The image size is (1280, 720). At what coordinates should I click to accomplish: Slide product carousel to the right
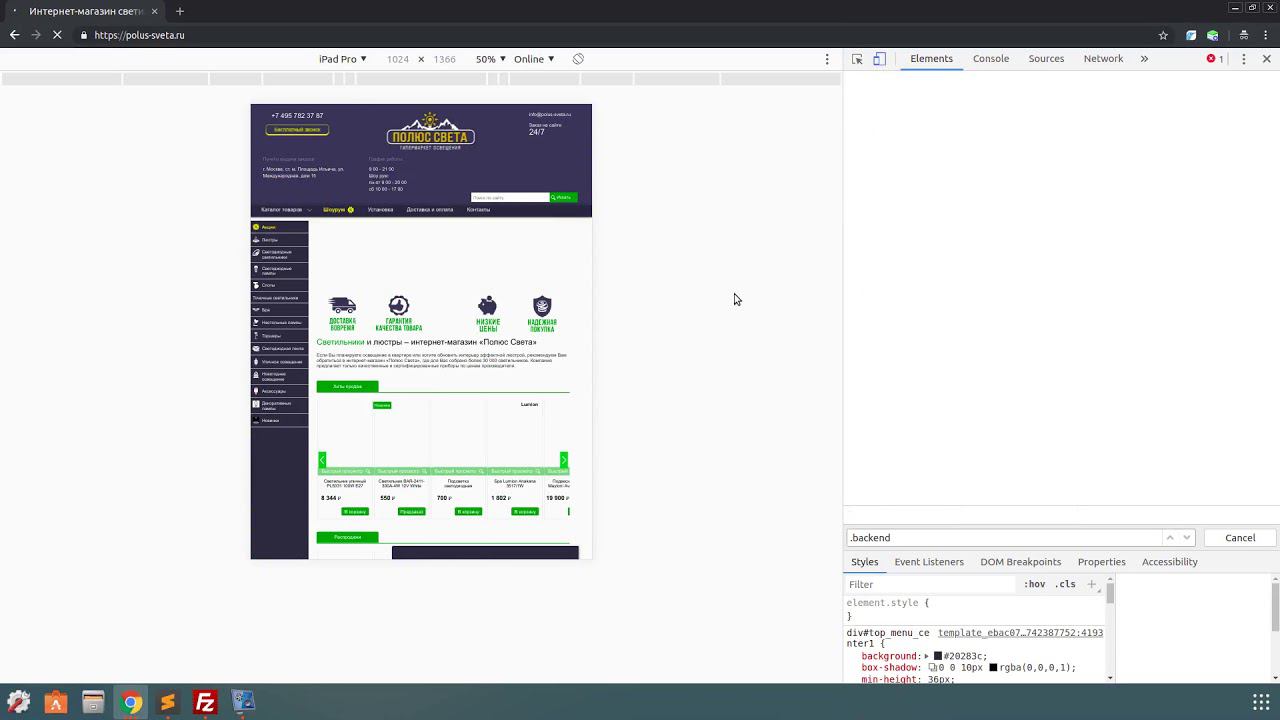pyautogui.click(x=563, y=460)
